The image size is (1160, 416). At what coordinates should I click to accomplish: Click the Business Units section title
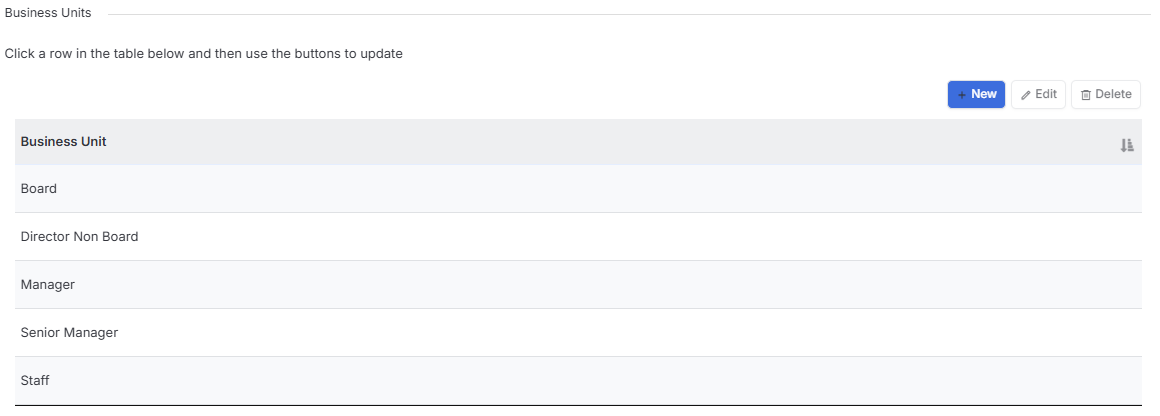(x=48, y=13)
